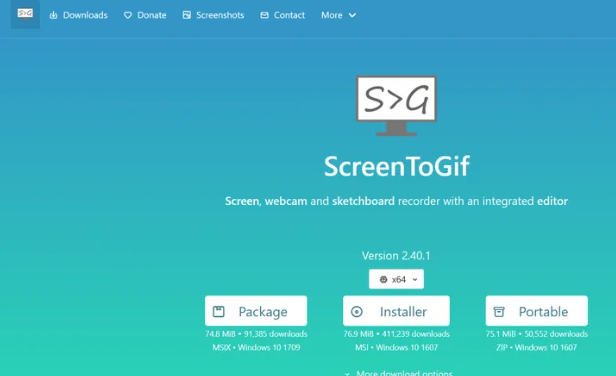Screen dimensions: 616x376
Task: Download the Portable version
Action: [537, 311]
